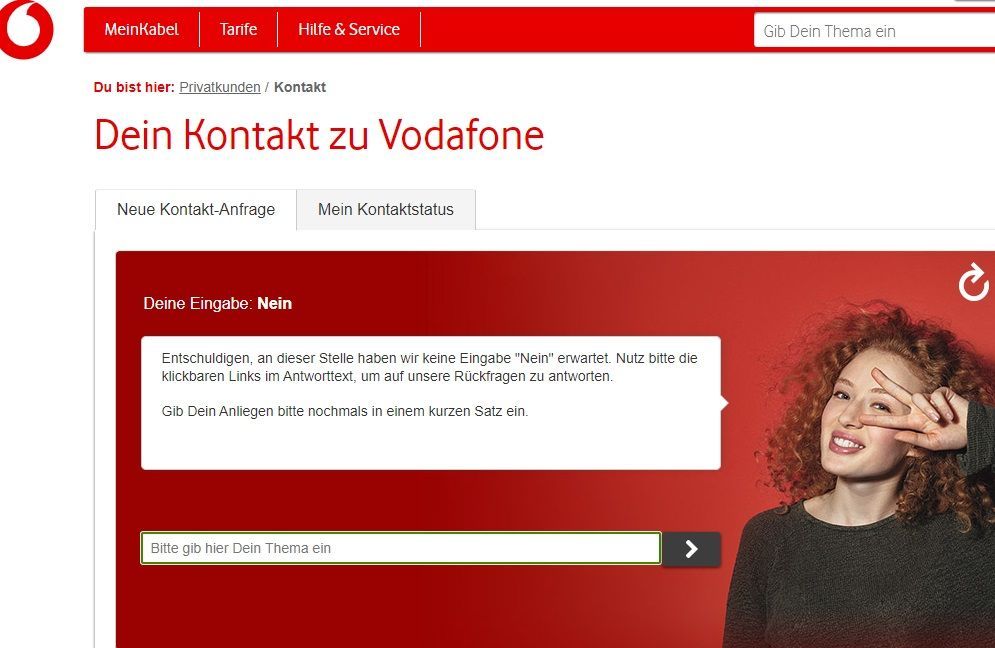Switch to the Mein Kontaktstatus tab
Image resolution: width=995 pixels, height=648 pixels.
tap(386, 209)
